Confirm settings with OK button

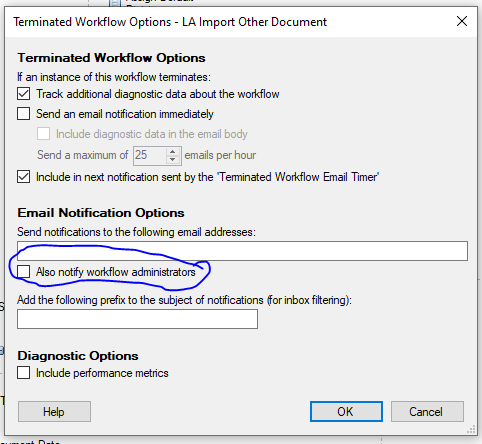tap(346, 412)
